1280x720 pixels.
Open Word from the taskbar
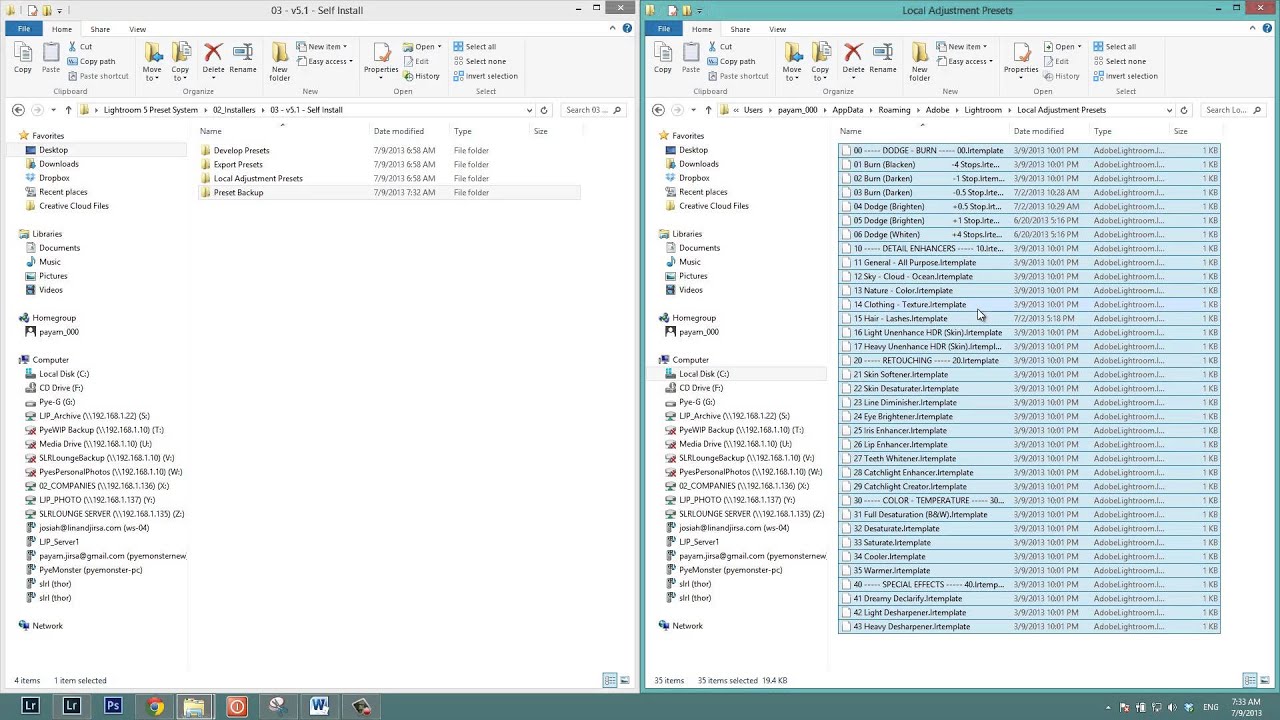(x=319, y=706)
